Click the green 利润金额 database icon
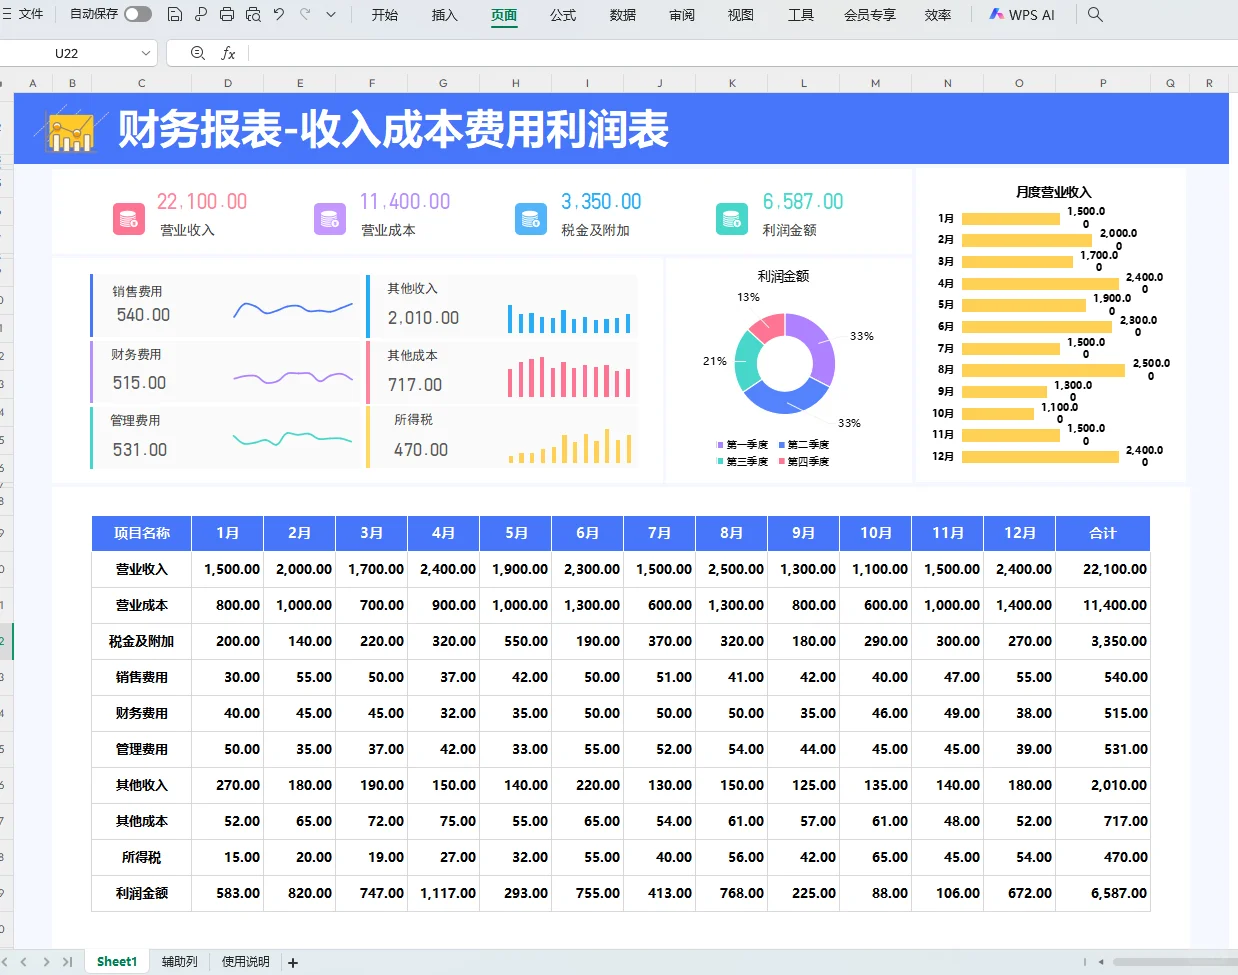This screenshot has height=975, width=1238. pyautogui.click(x=732, y=218)
